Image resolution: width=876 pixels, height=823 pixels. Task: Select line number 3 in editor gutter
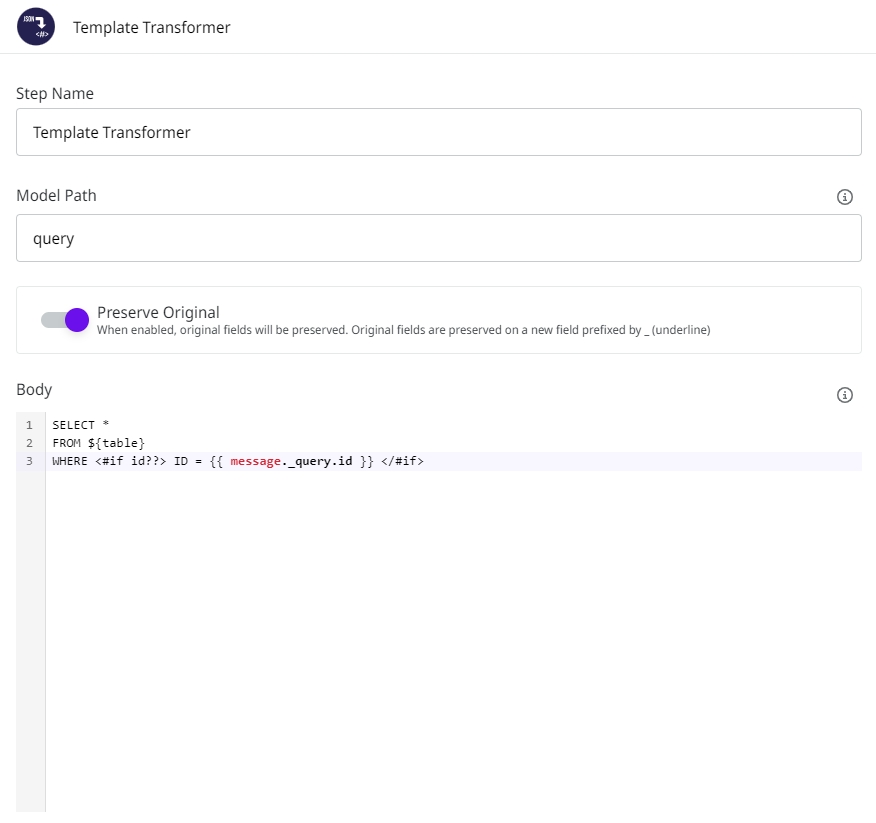pos(29,461)
